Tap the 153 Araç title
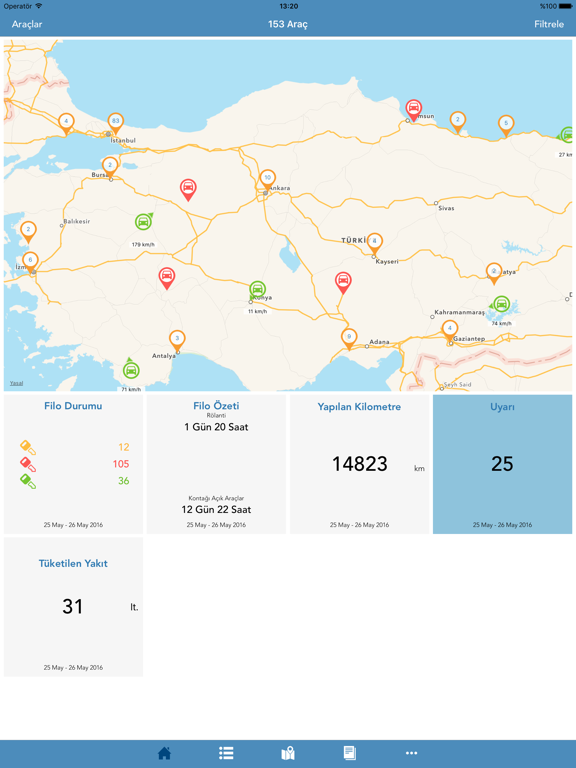Screen dimensions: 576x768 tap(288, 24)
